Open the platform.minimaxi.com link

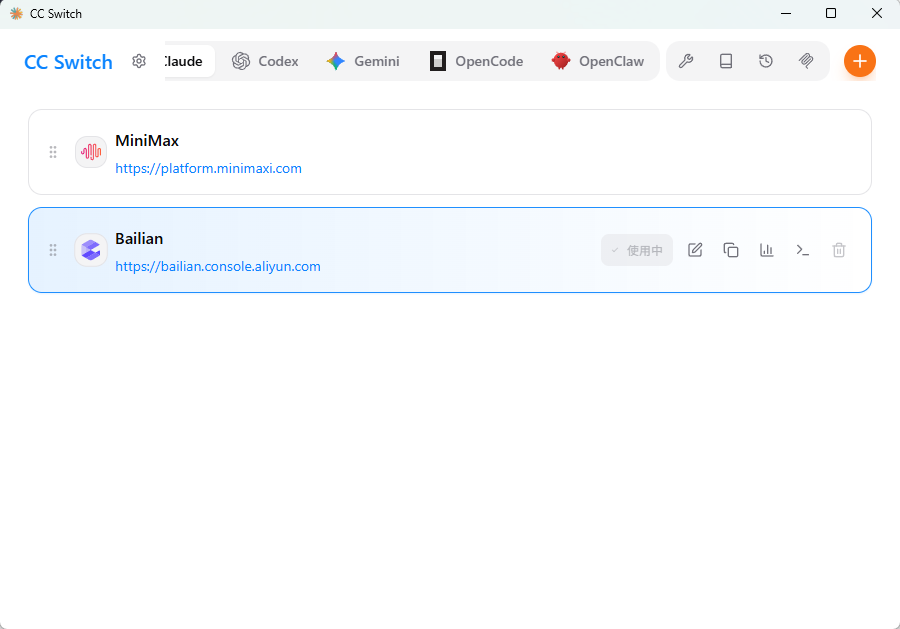pos(208,168)
